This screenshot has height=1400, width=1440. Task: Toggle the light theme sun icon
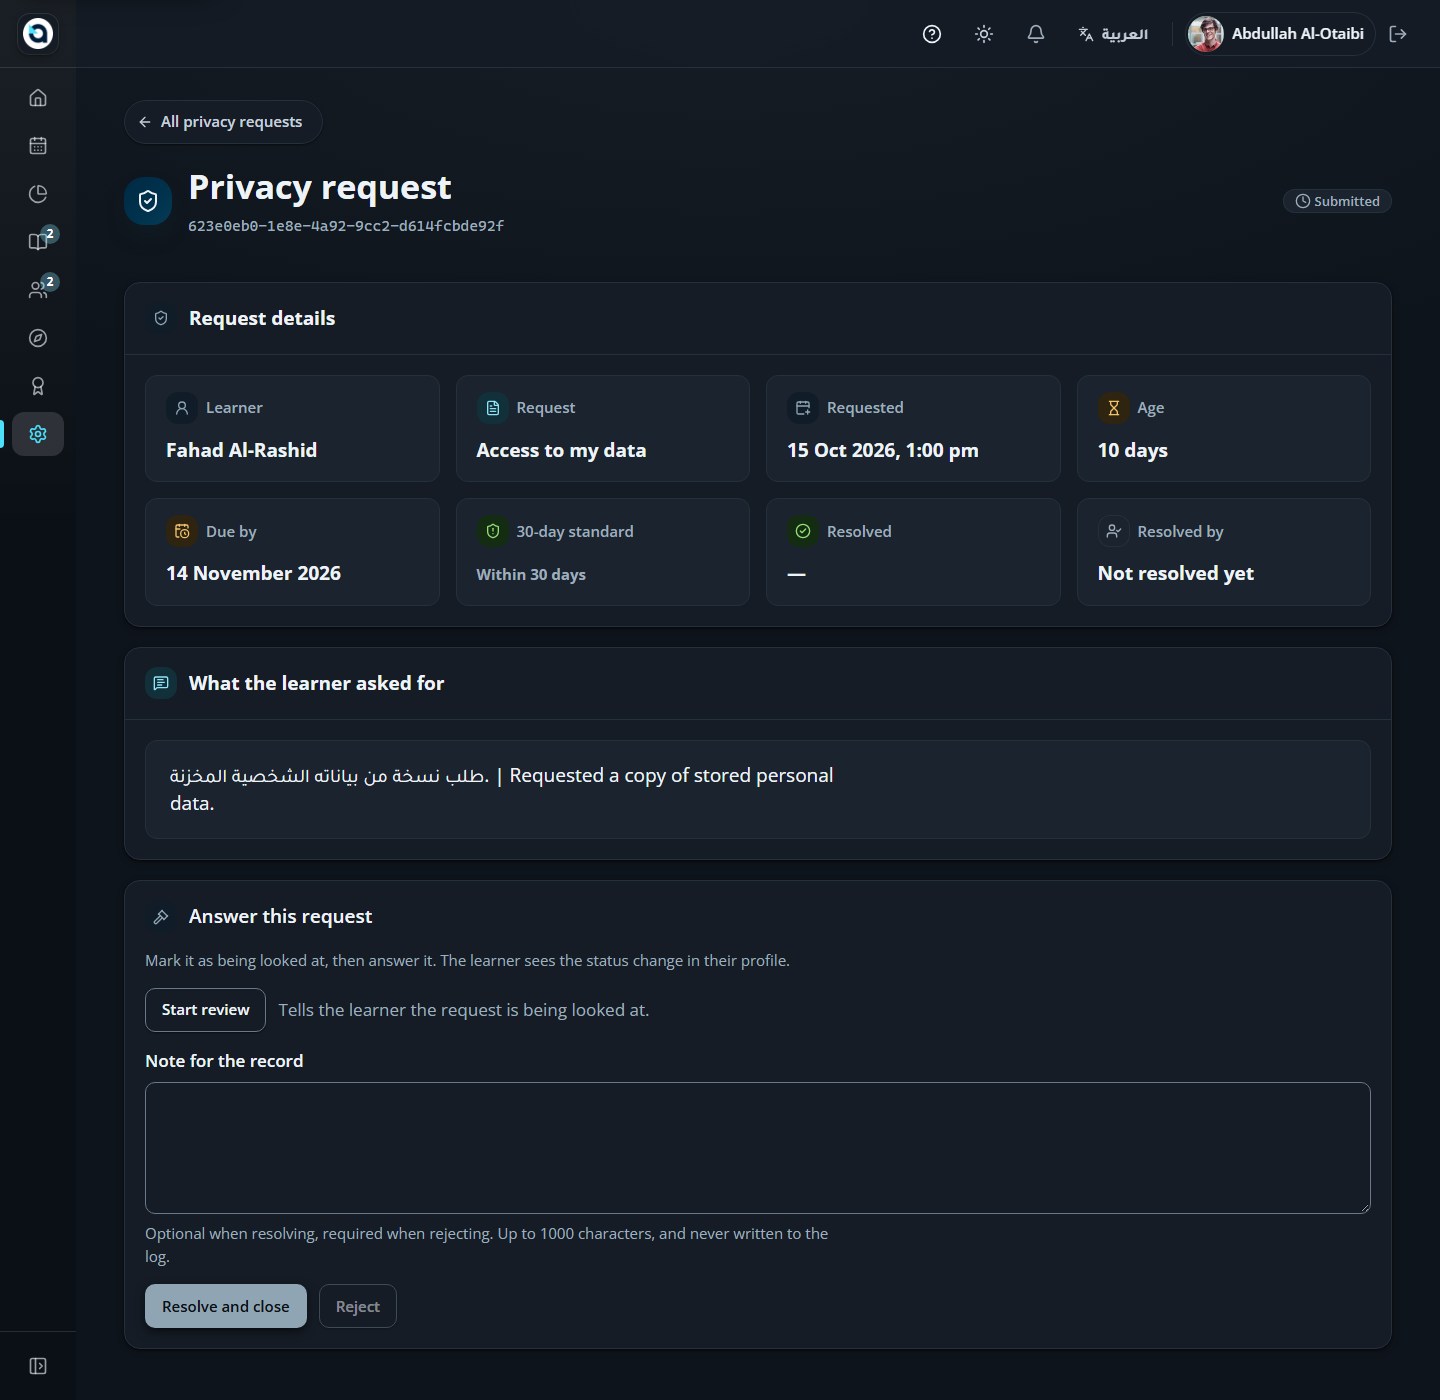[984, 34]
